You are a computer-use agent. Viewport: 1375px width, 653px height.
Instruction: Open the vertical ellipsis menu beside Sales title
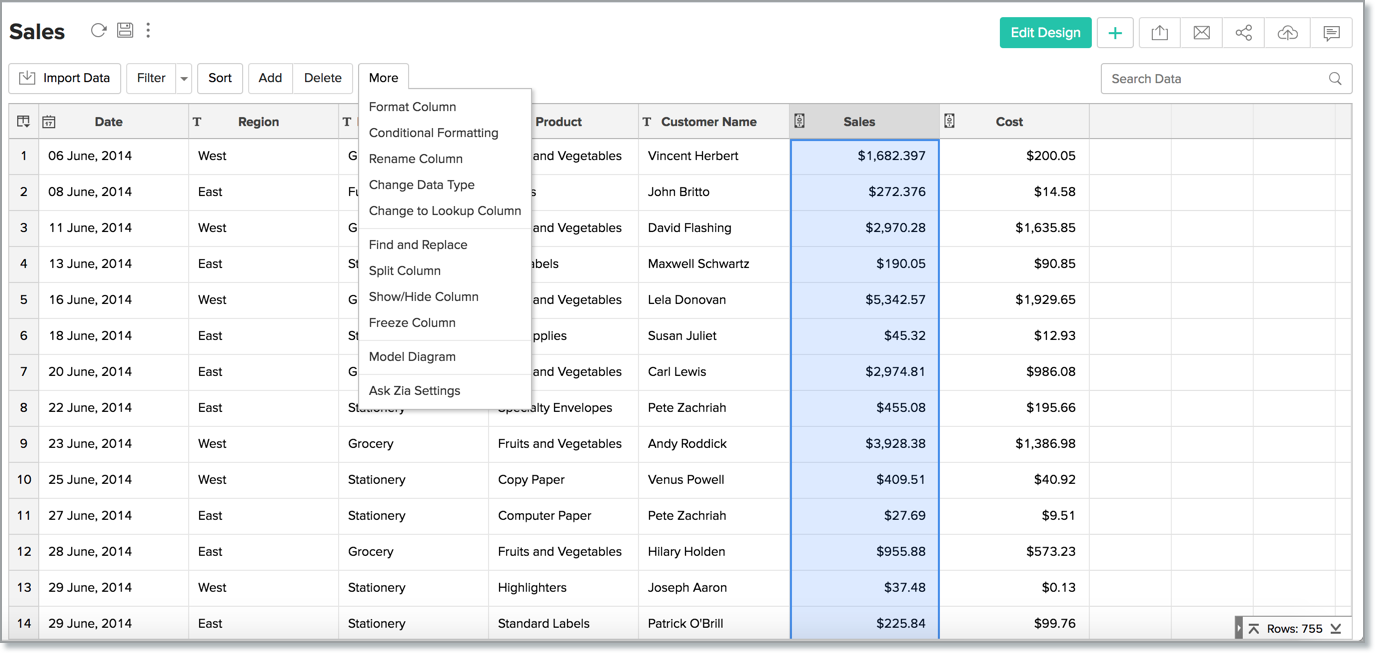pos(148,30)
